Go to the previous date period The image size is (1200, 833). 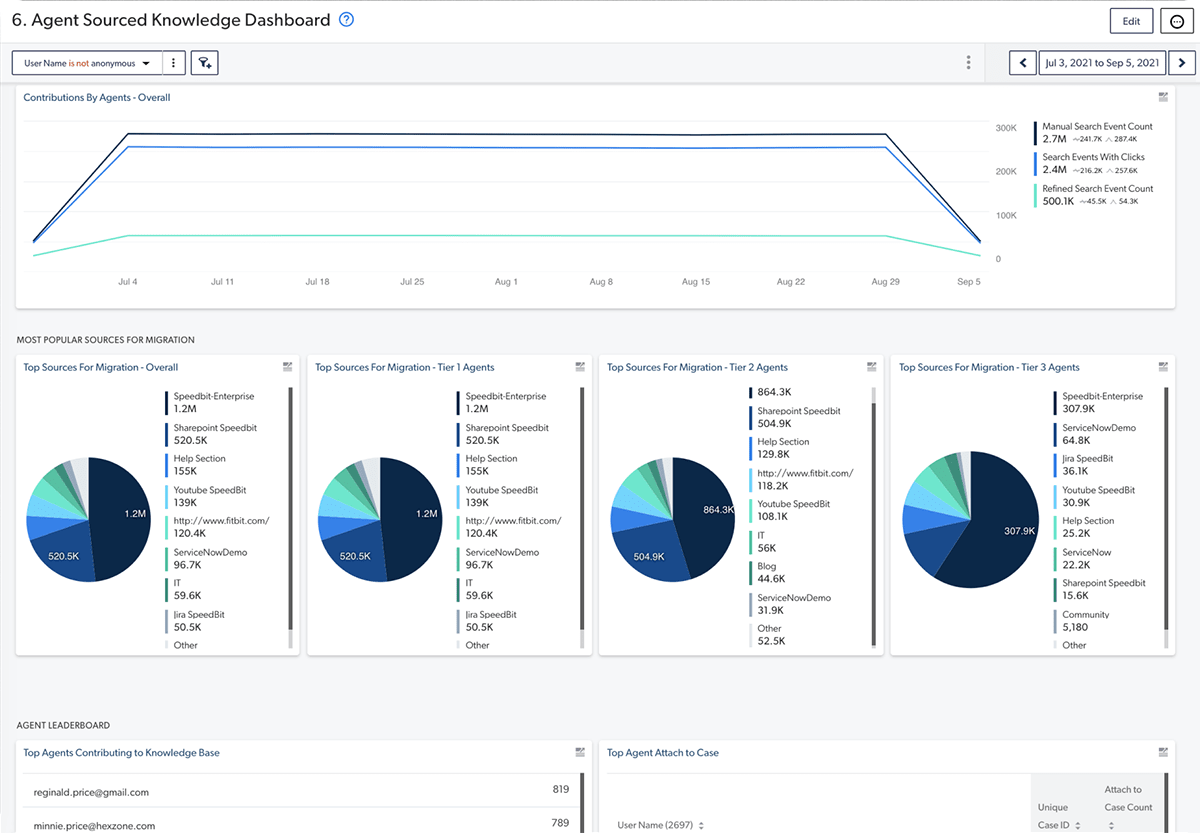pyautogui.click(x=1022, y=63)
